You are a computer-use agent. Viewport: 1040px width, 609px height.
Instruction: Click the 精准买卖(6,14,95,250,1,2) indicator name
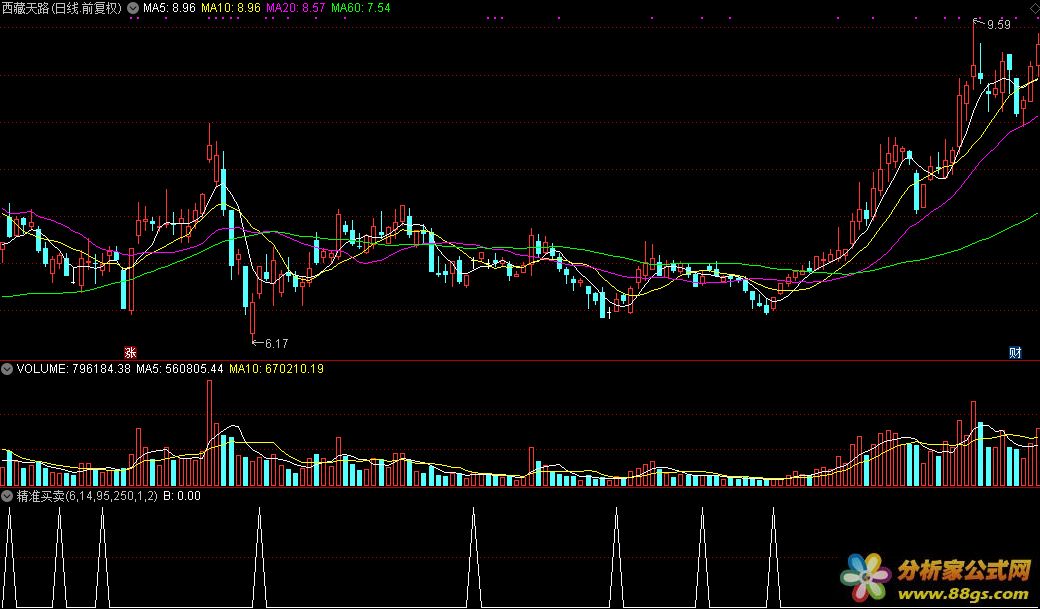tap(87, 496)
